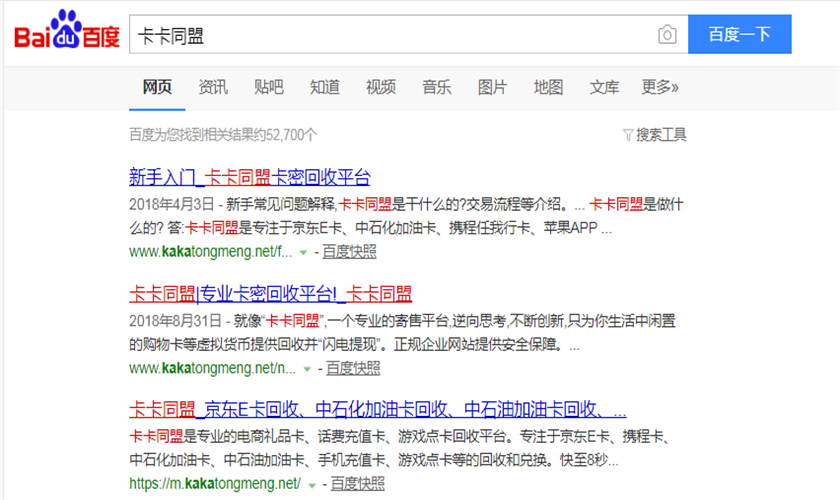Viewport: 840px width, 500px height.
Task: Open result 新手入门_卡卡同盟卡密回收平台
Action: point(250,177)
